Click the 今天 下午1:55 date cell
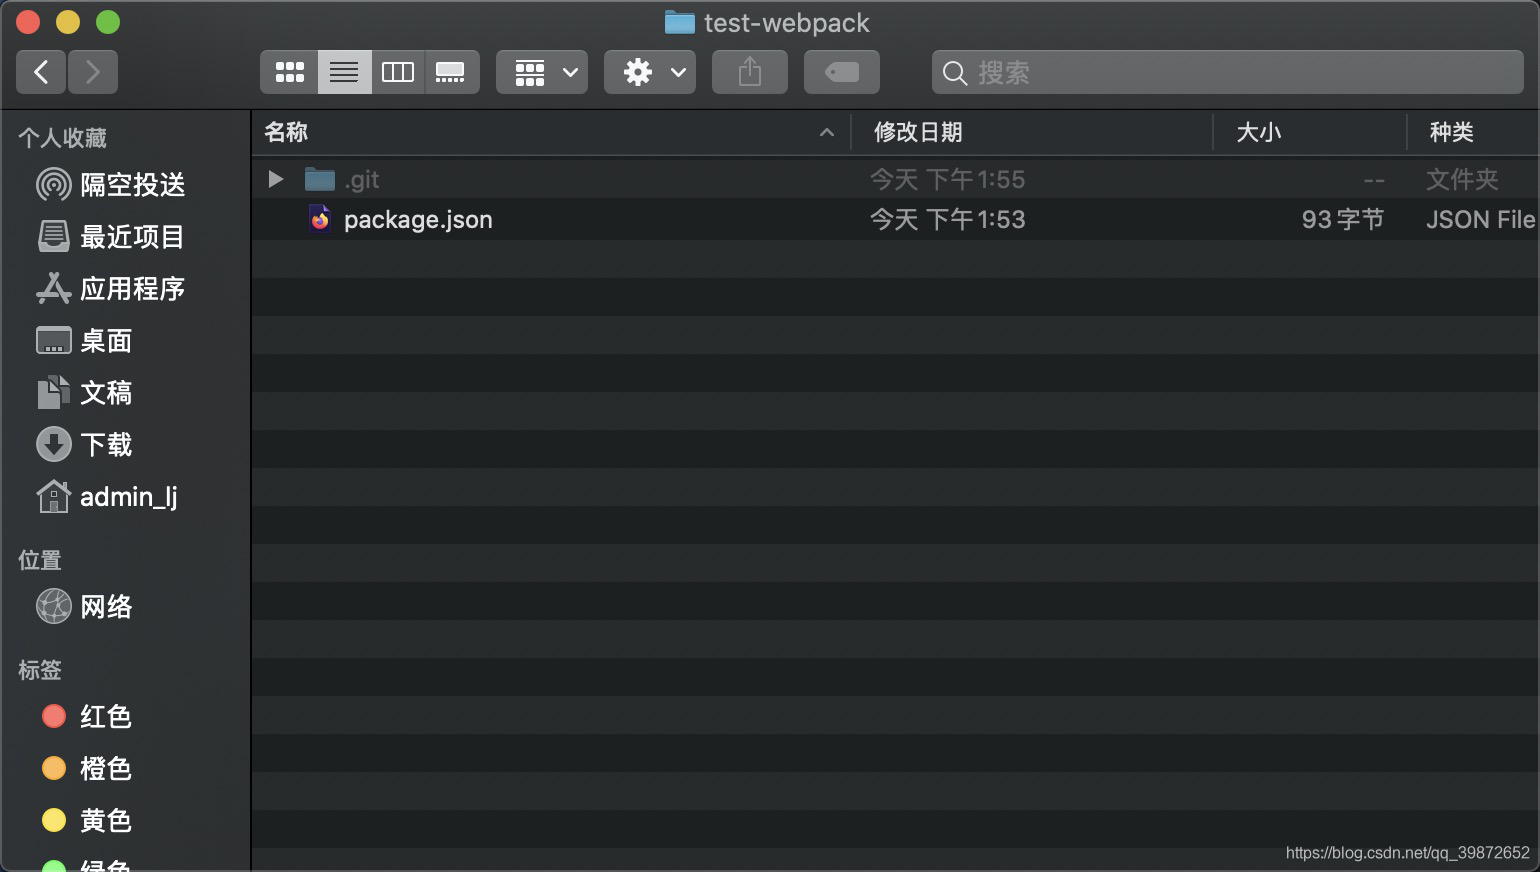 click(x=948, y=180)
